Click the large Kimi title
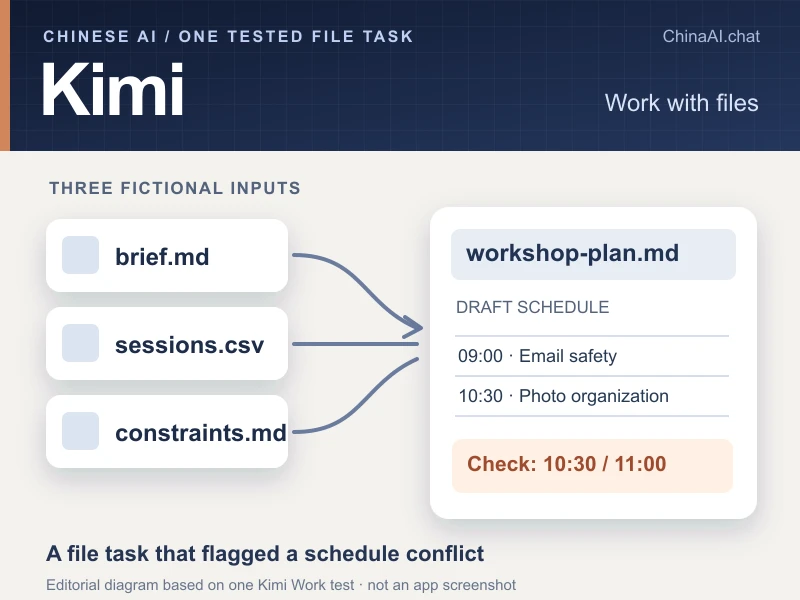This screenshot has height=600, width=800. 112,90
